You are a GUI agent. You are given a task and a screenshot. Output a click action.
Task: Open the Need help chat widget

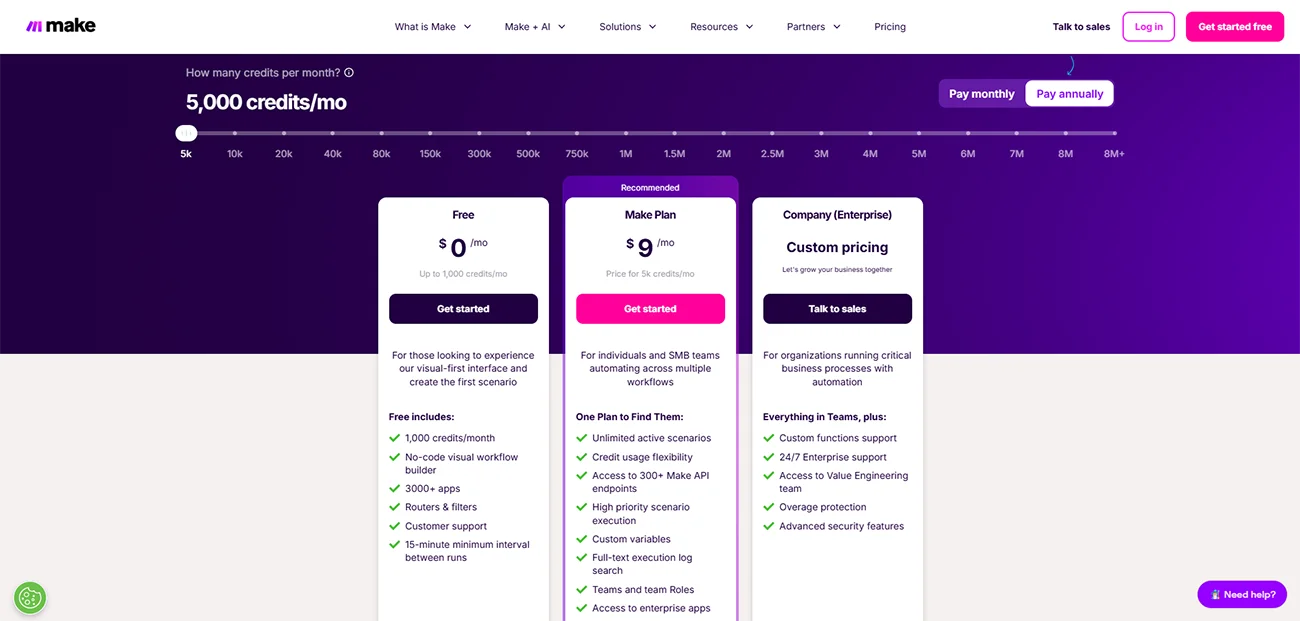pos(1241,594)
